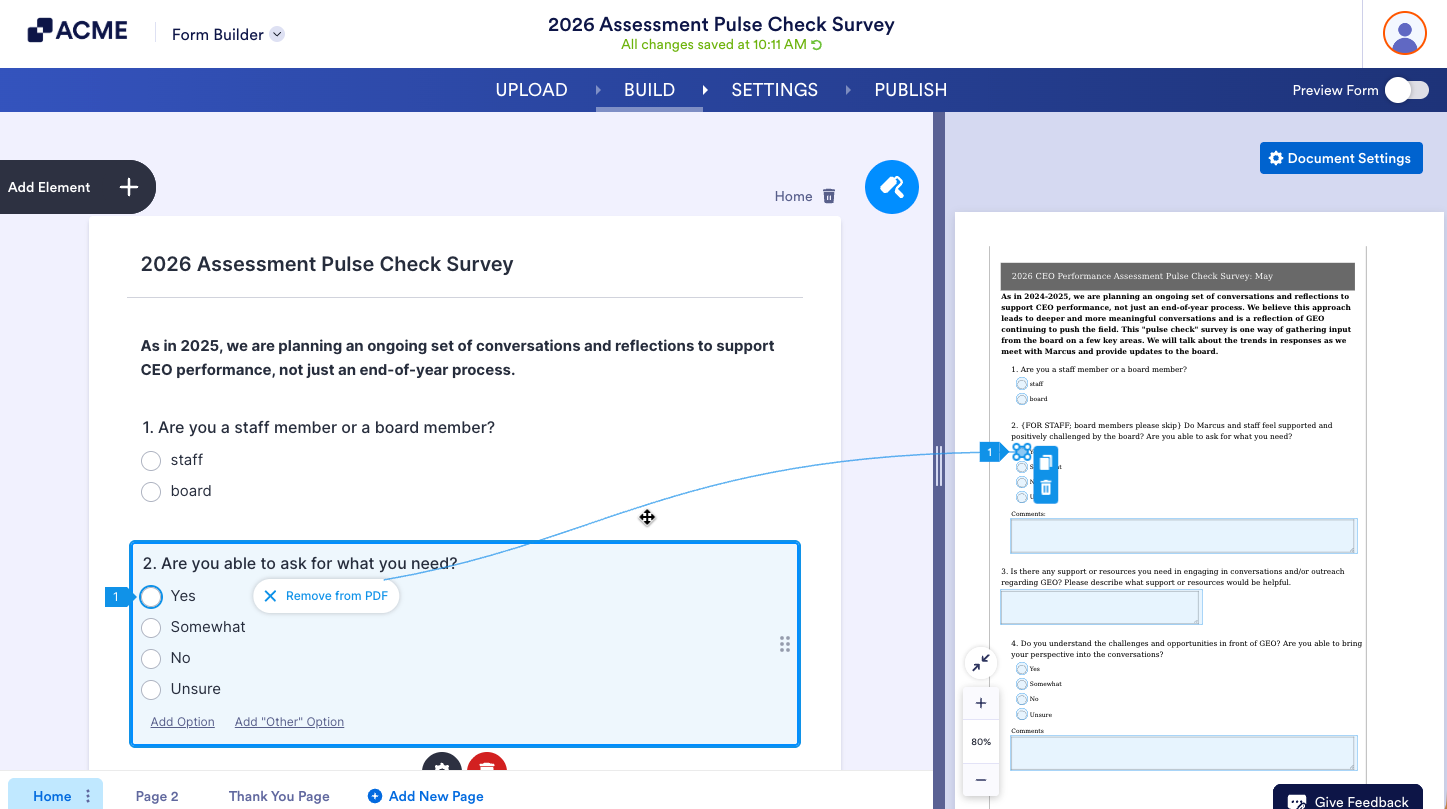This screenshot has height=809, width=1447.
Task: Click the Add Option link
Action: [183, 722]
